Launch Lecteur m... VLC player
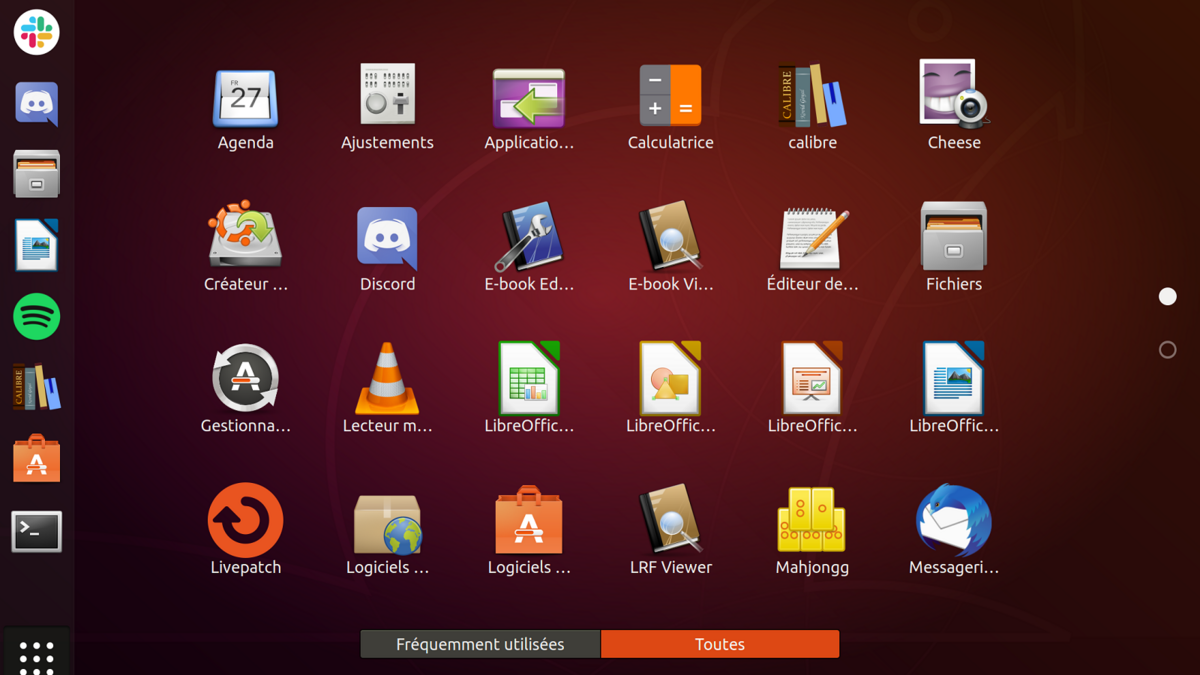This screenshot has height=675, width=1200. pos(388,378)
